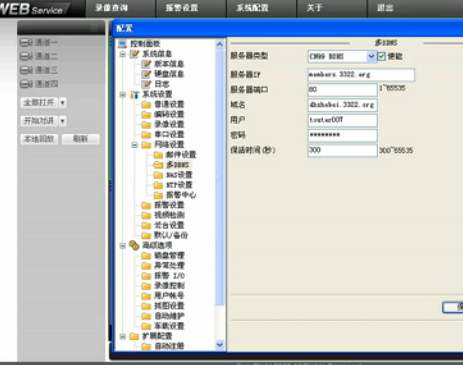Image resolution: width=463 pixels, height=365 pixels.
Task: Open the NAS设置 folder icon
Action: (158, 175)
